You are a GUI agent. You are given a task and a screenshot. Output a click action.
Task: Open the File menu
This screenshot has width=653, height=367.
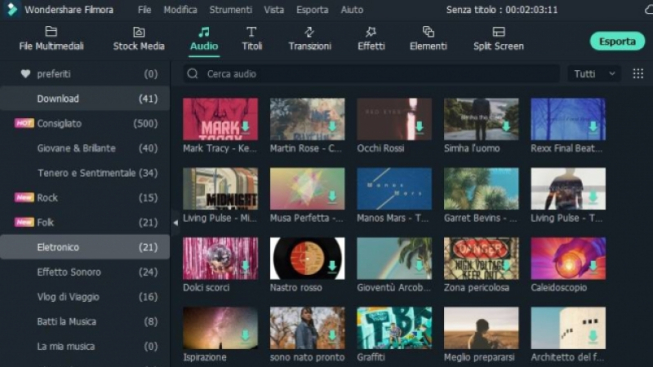[145, 10]
